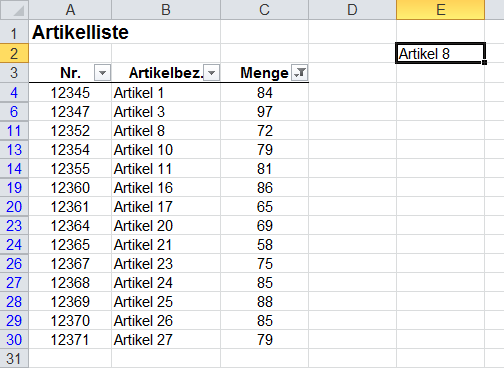Open the Artikelbez. filter dropdown
Image resolution: width=504 pixels, height=368 pixels.
pyautogui.click(x=211, y=73)
